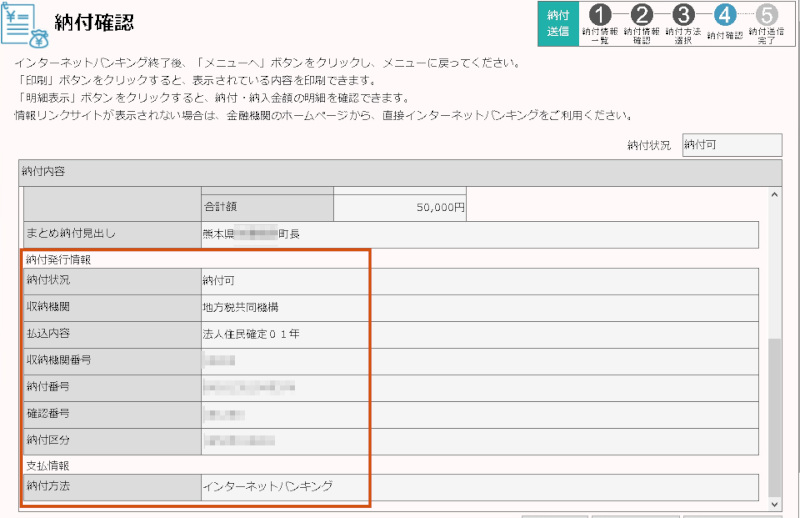800x518 pixels.
Task: Click the 合計額 label cell
Action: (267, 207)
